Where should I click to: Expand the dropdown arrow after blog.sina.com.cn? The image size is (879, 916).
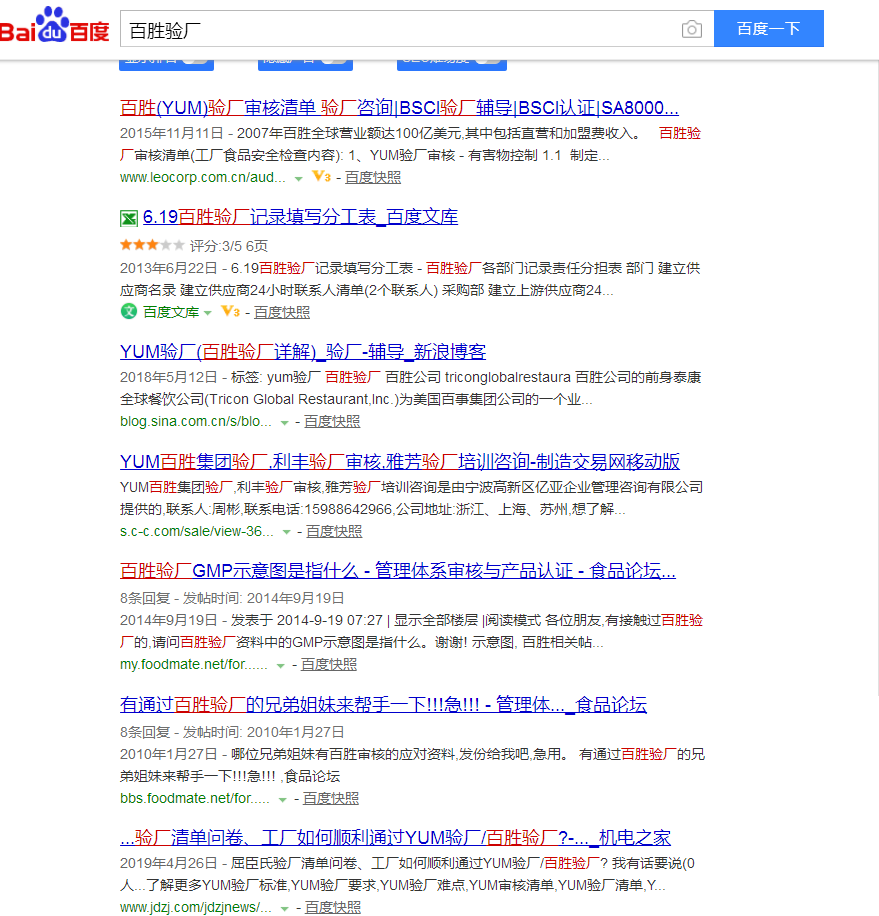284,422
